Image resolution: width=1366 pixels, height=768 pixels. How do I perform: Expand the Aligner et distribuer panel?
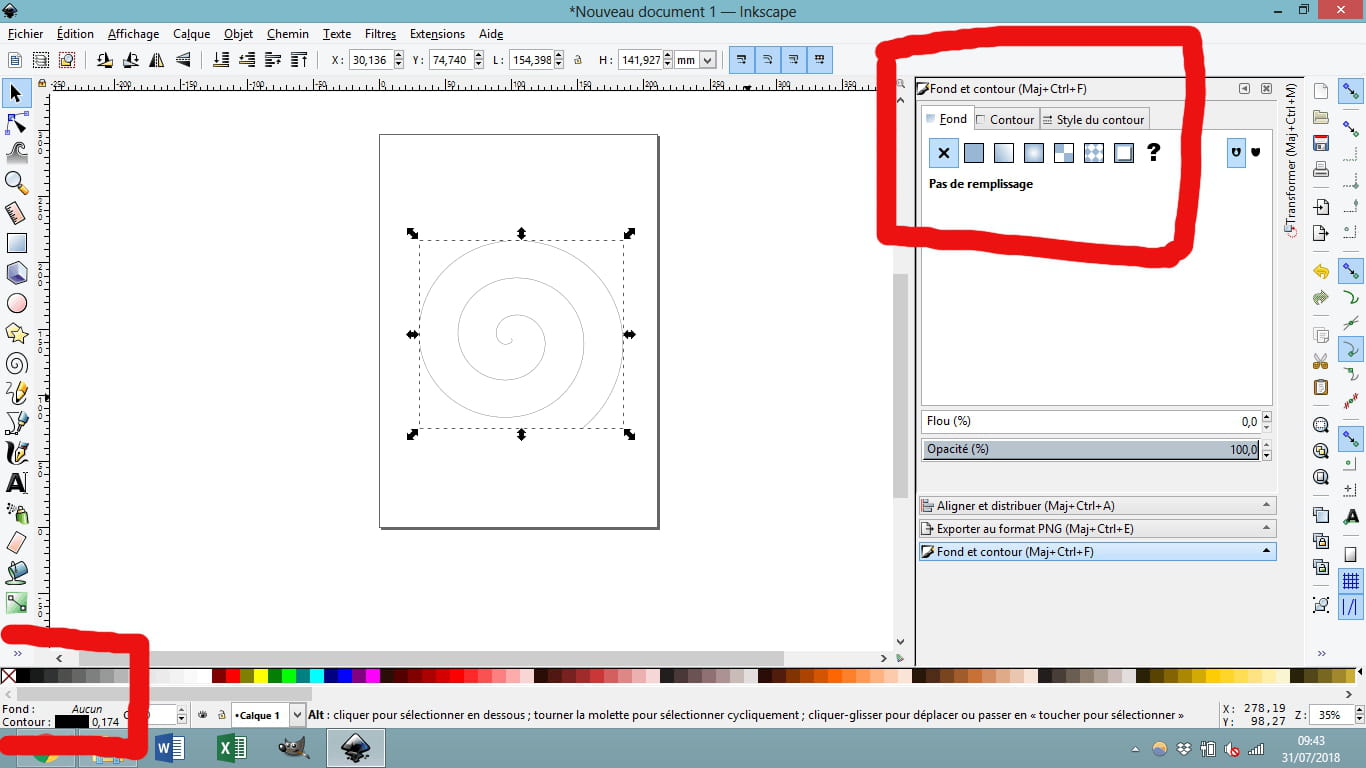pos(1097,506)
